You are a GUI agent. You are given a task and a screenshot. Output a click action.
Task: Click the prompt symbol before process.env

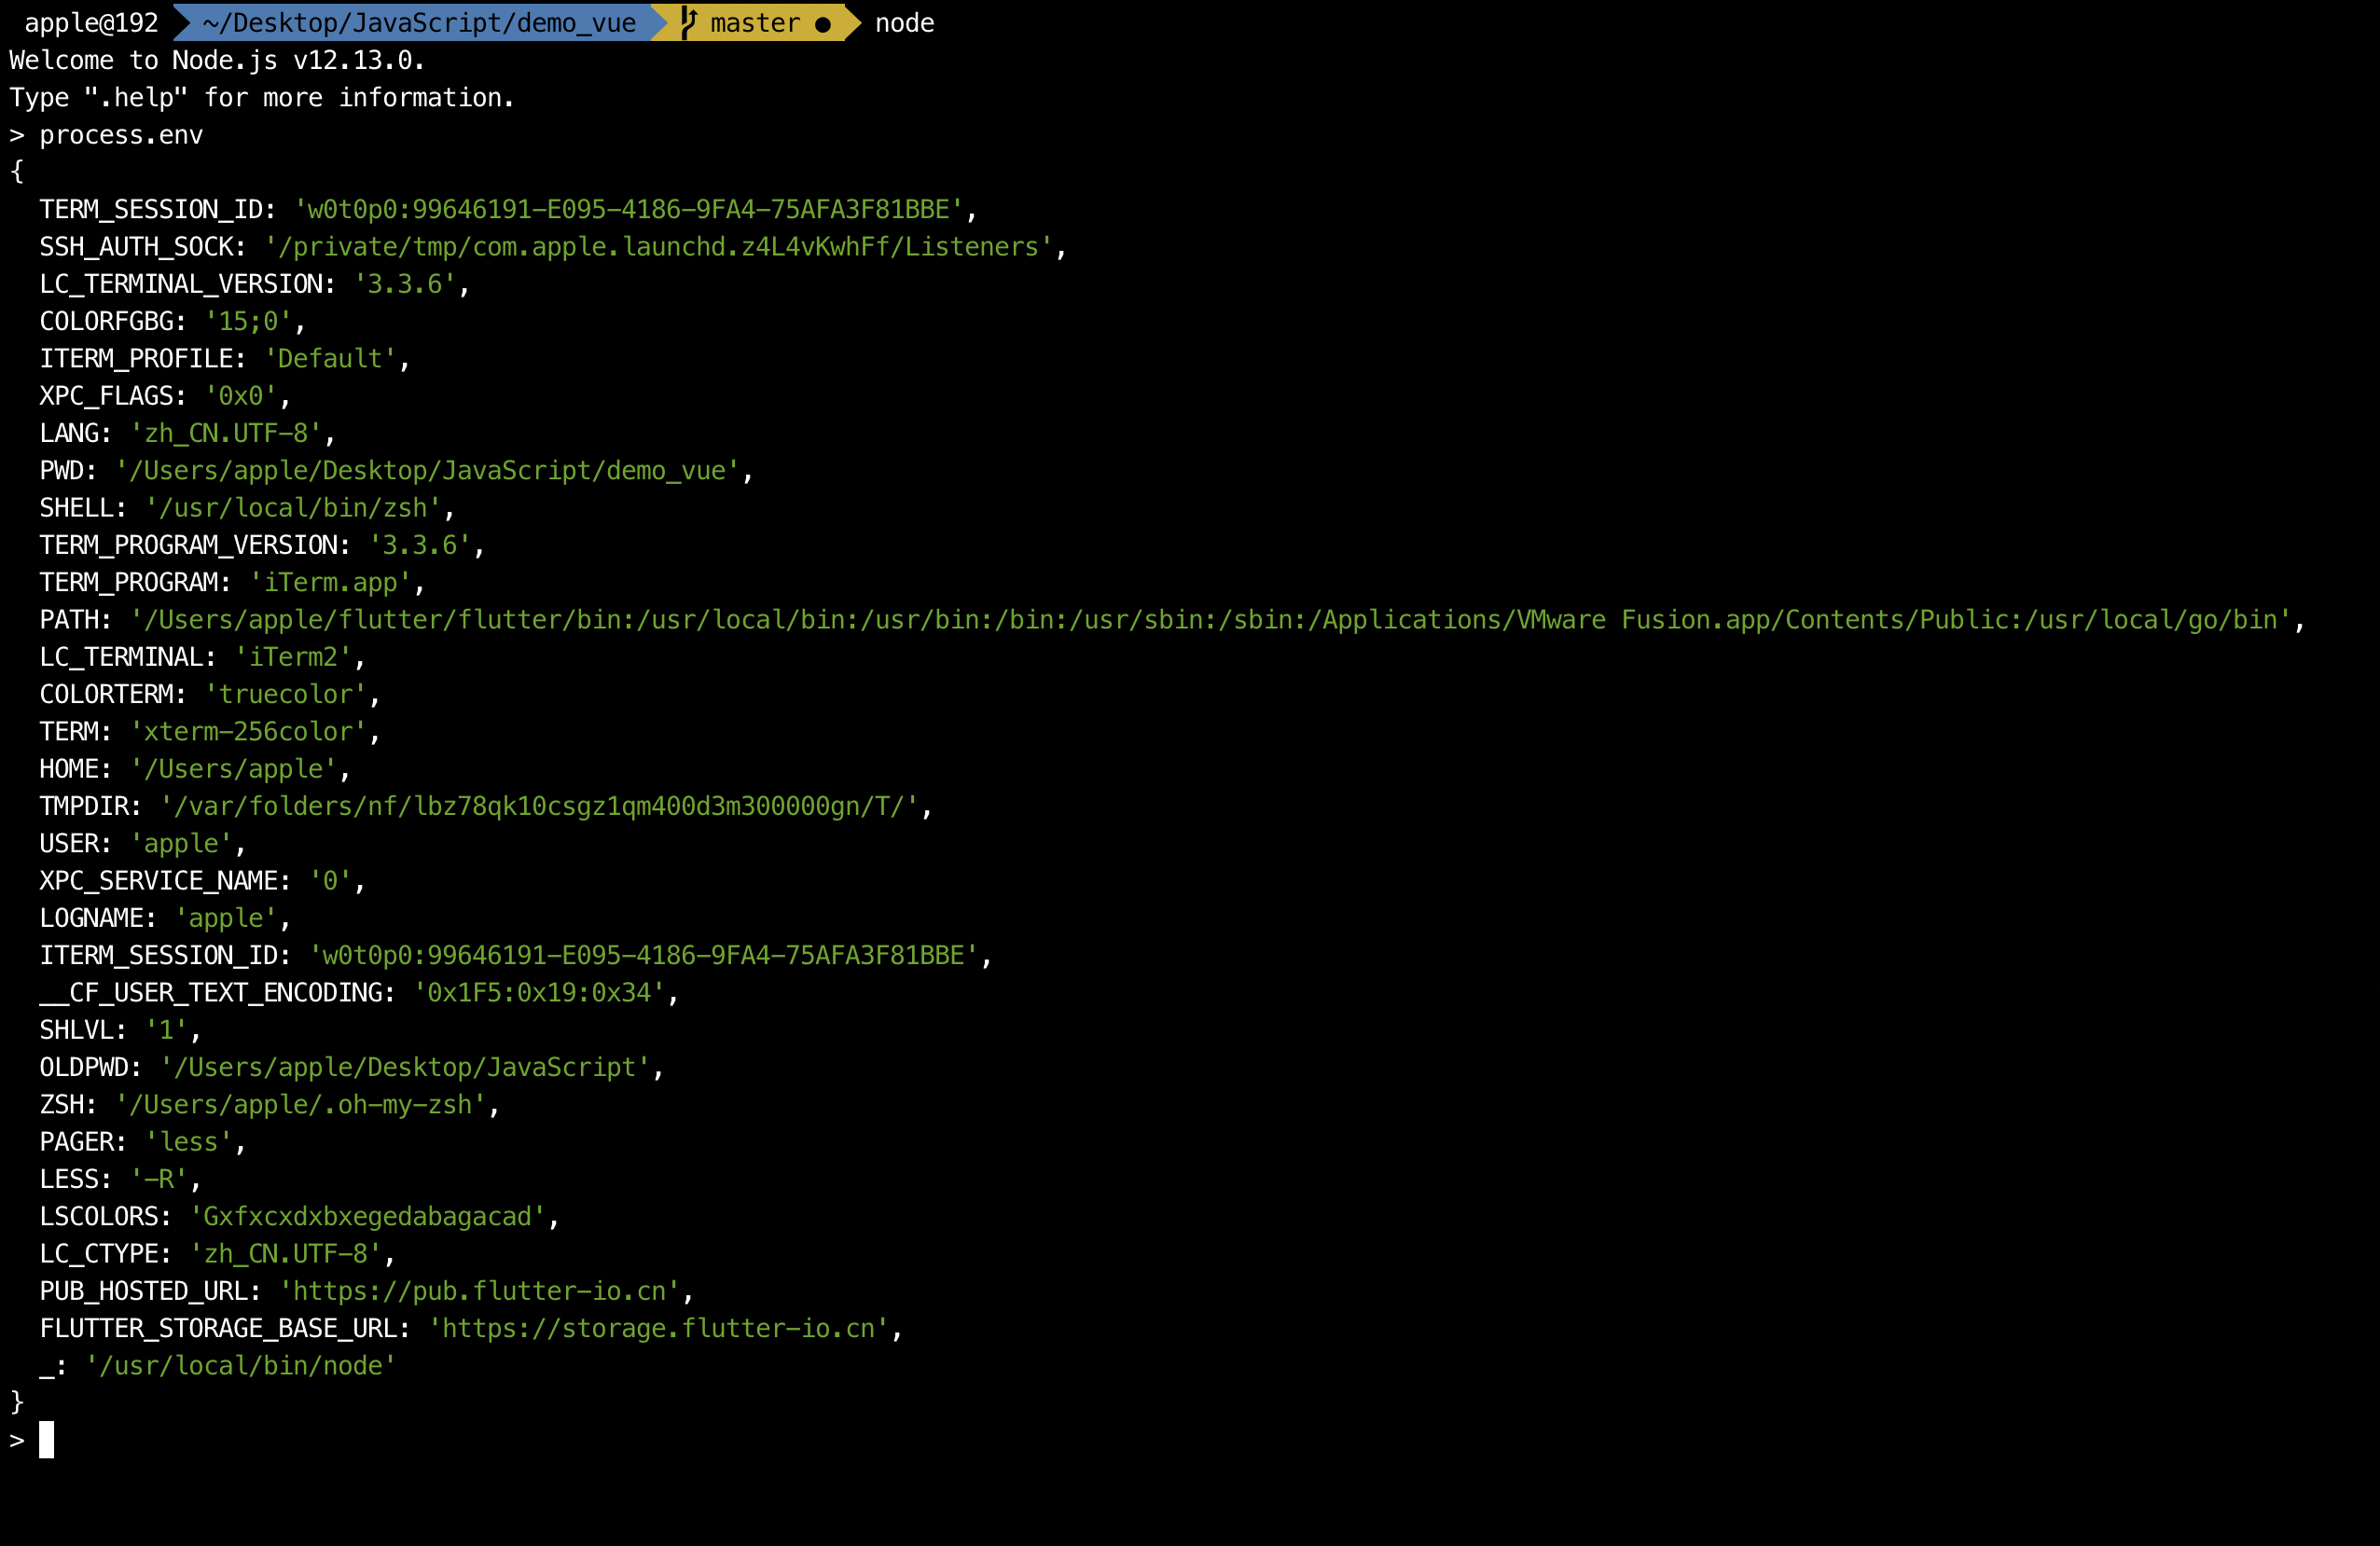click(17, 135)
